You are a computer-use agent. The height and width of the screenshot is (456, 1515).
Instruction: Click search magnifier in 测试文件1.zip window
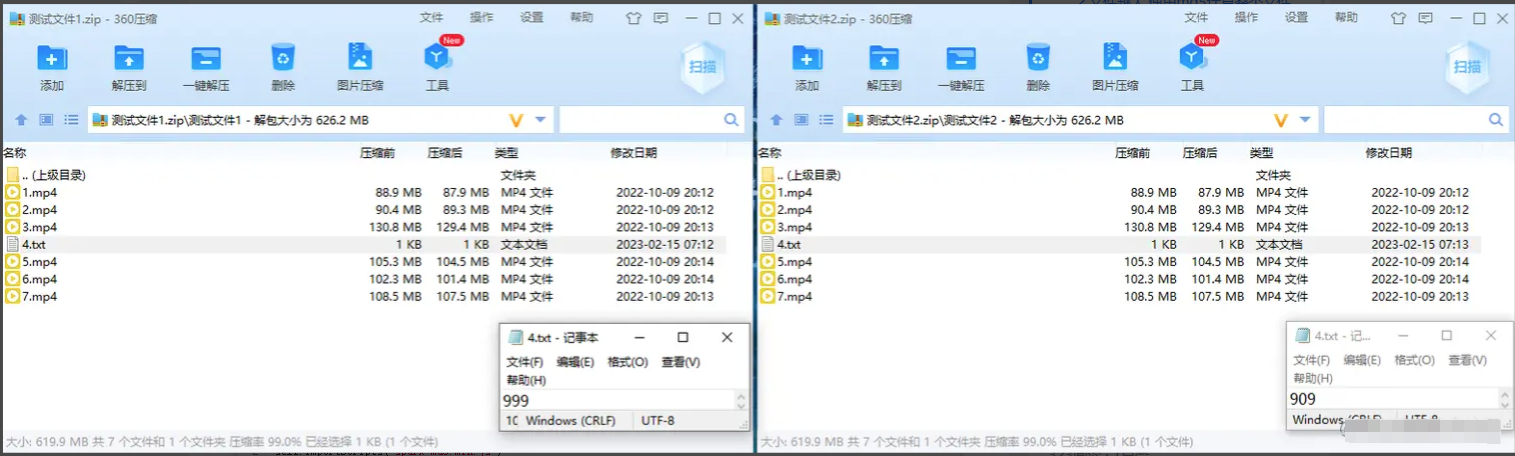coord(731,120)
